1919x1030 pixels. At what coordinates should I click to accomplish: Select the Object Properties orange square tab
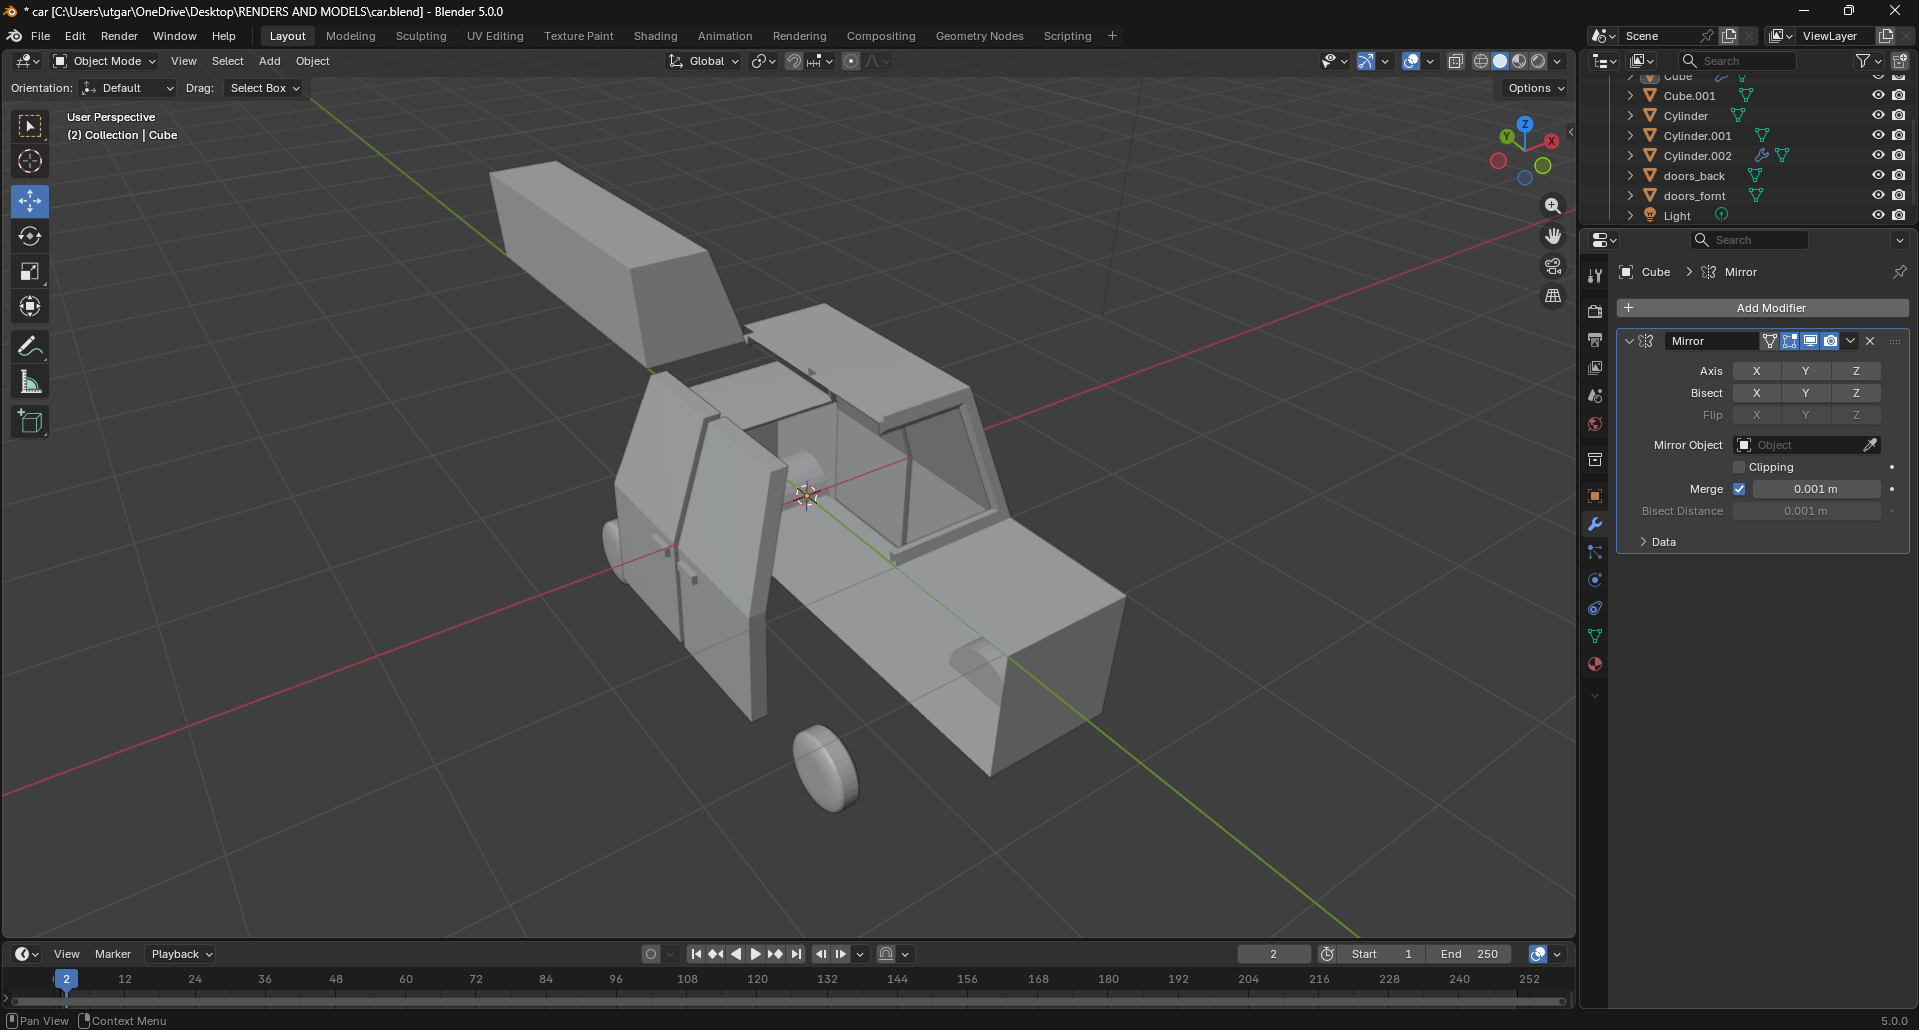point(1595,495)
